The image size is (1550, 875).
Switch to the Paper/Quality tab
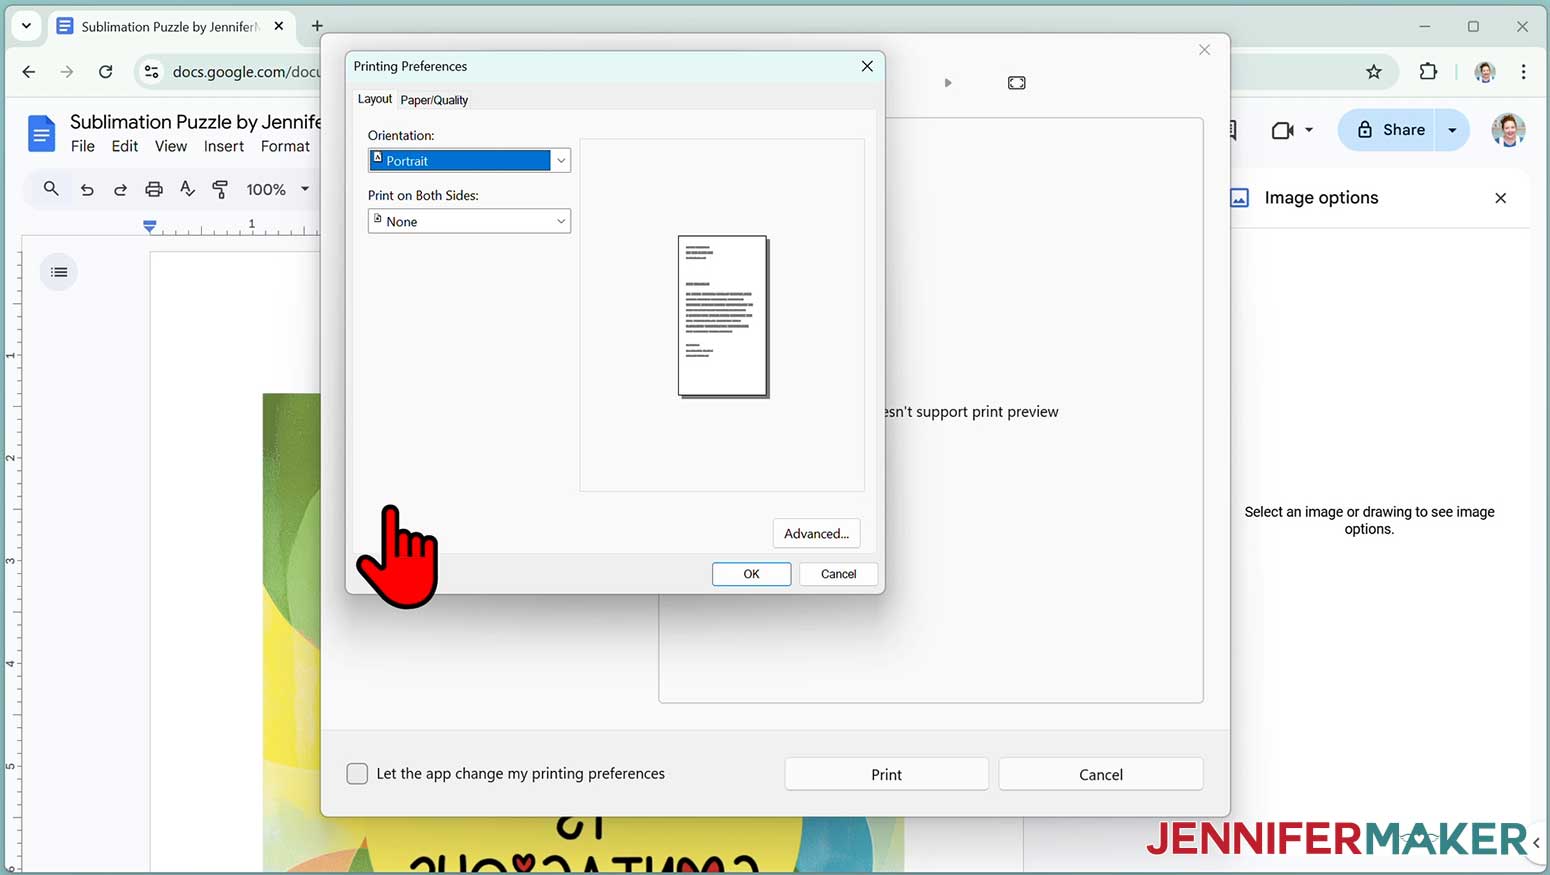click(434, 100)
